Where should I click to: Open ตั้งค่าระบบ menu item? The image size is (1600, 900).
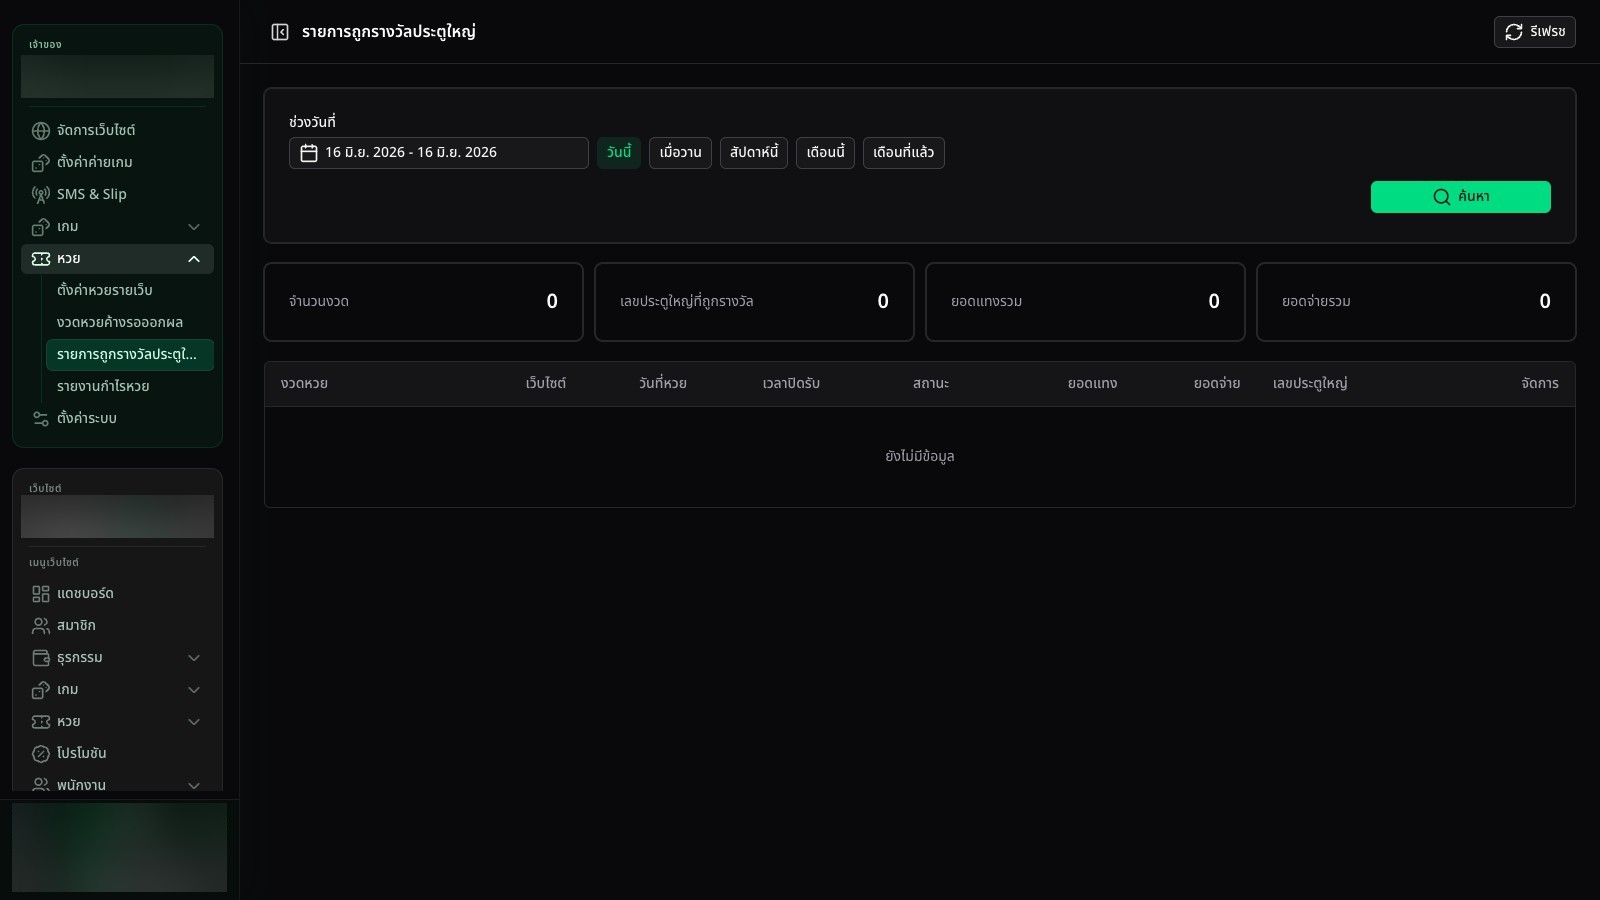point(117,419)
